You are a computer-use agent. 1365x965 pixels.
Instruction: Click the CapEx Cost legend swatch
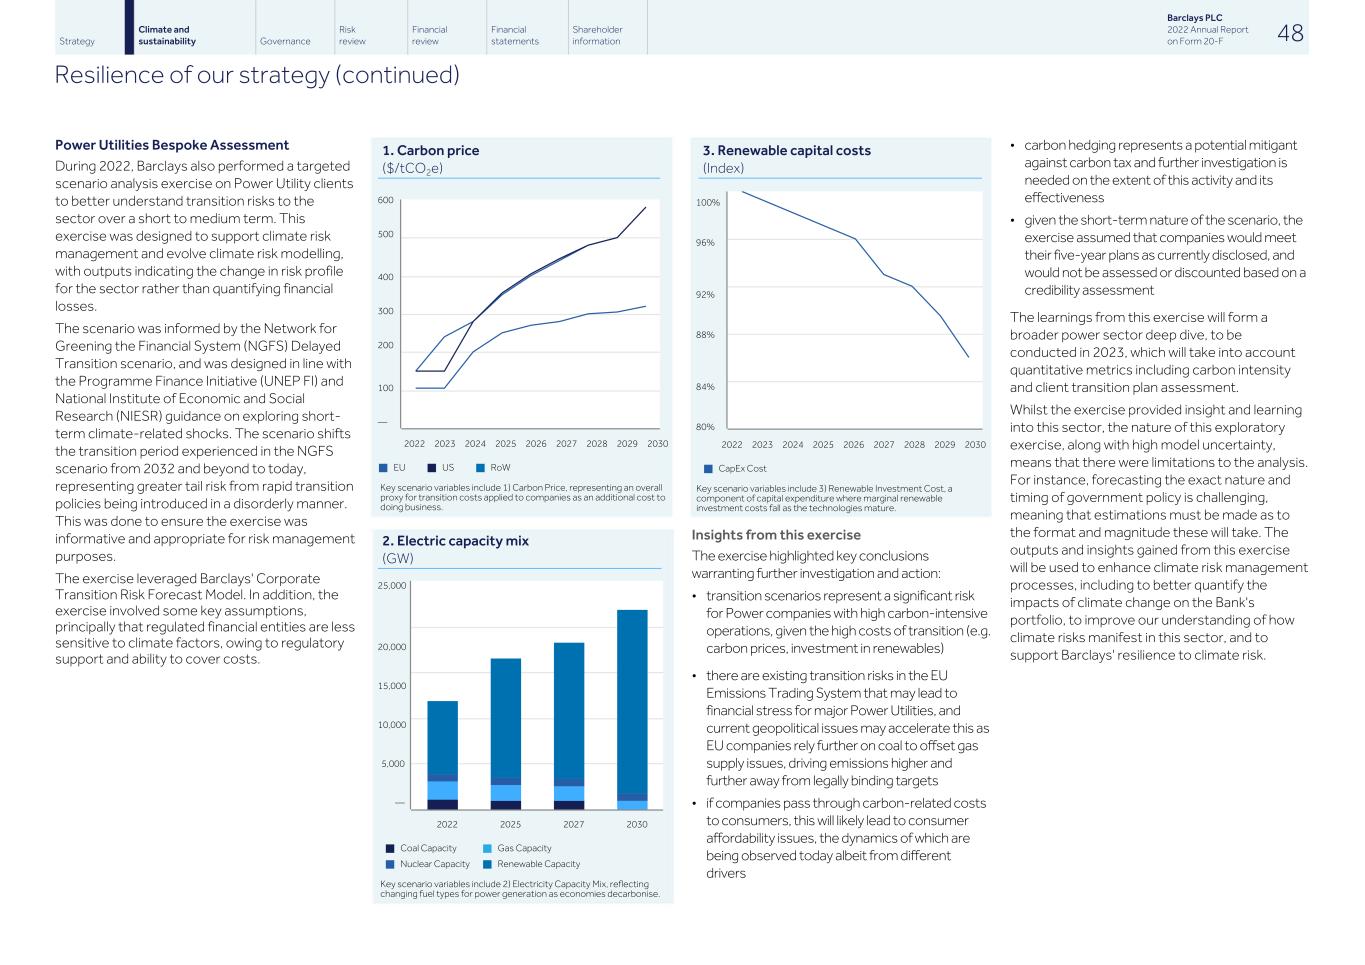(x=708, y=469)
